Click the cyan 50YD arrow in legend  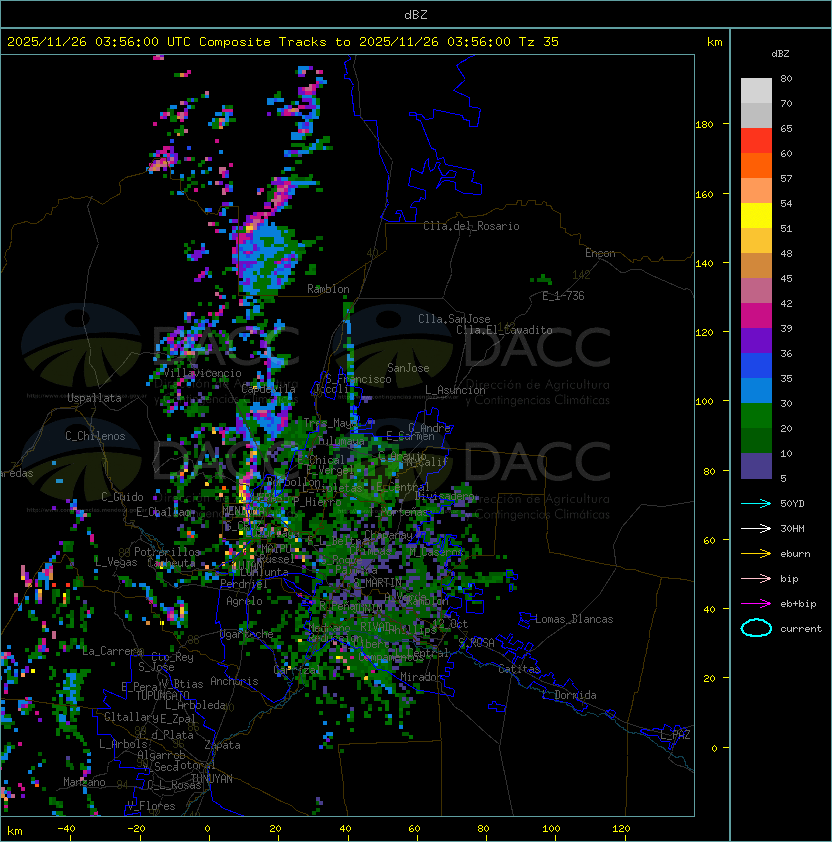[756, 503]
